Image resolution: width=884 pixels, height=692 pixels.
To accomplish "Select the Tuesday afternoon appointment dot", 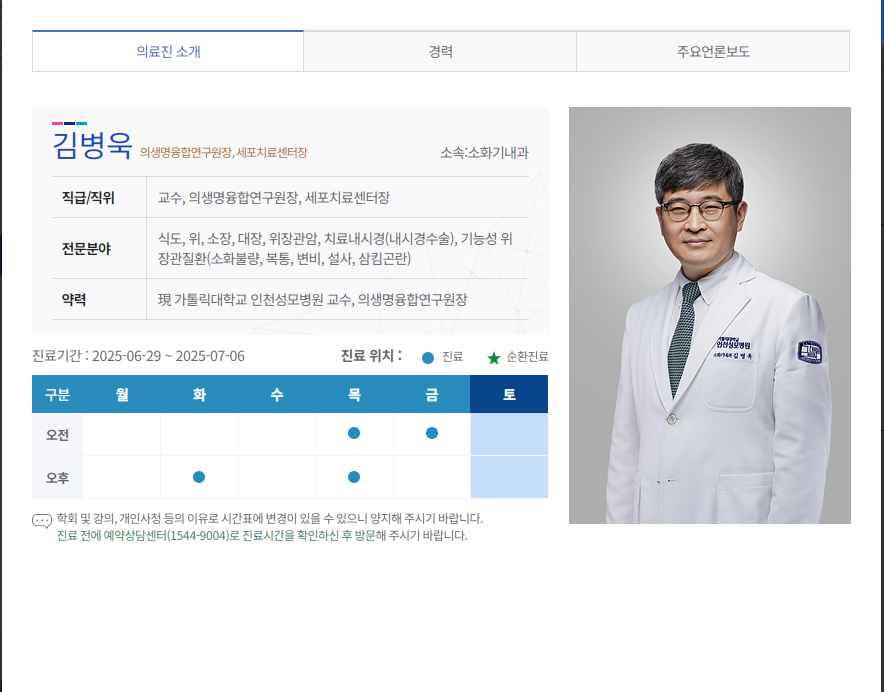I will click(199, 477).
